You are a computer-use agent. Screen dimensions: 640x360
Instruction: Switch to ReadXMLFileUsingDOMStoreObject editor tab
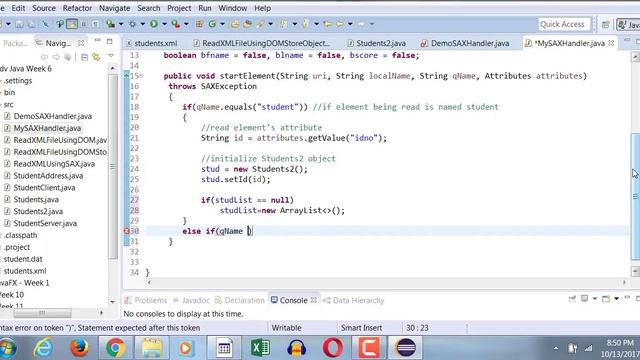click(x=262, y=43)
